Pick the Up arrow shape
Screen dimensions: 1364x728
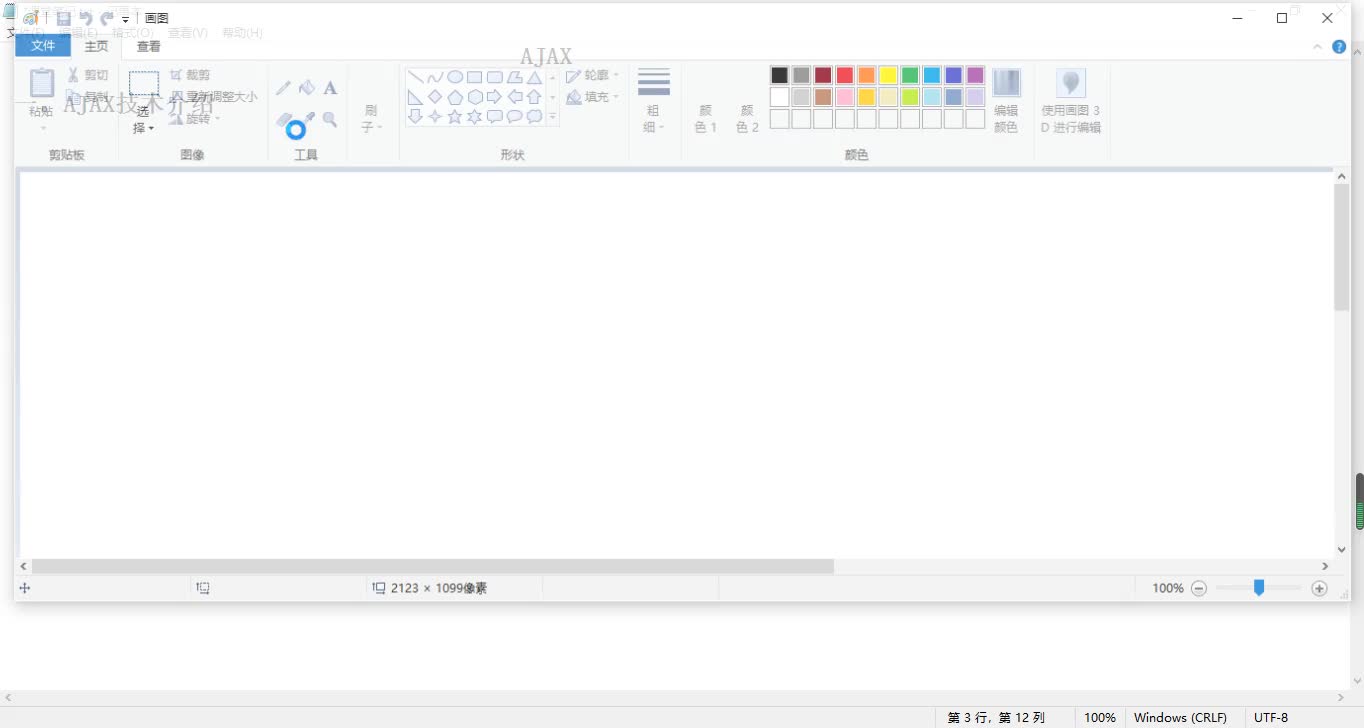tap(534, 97)
